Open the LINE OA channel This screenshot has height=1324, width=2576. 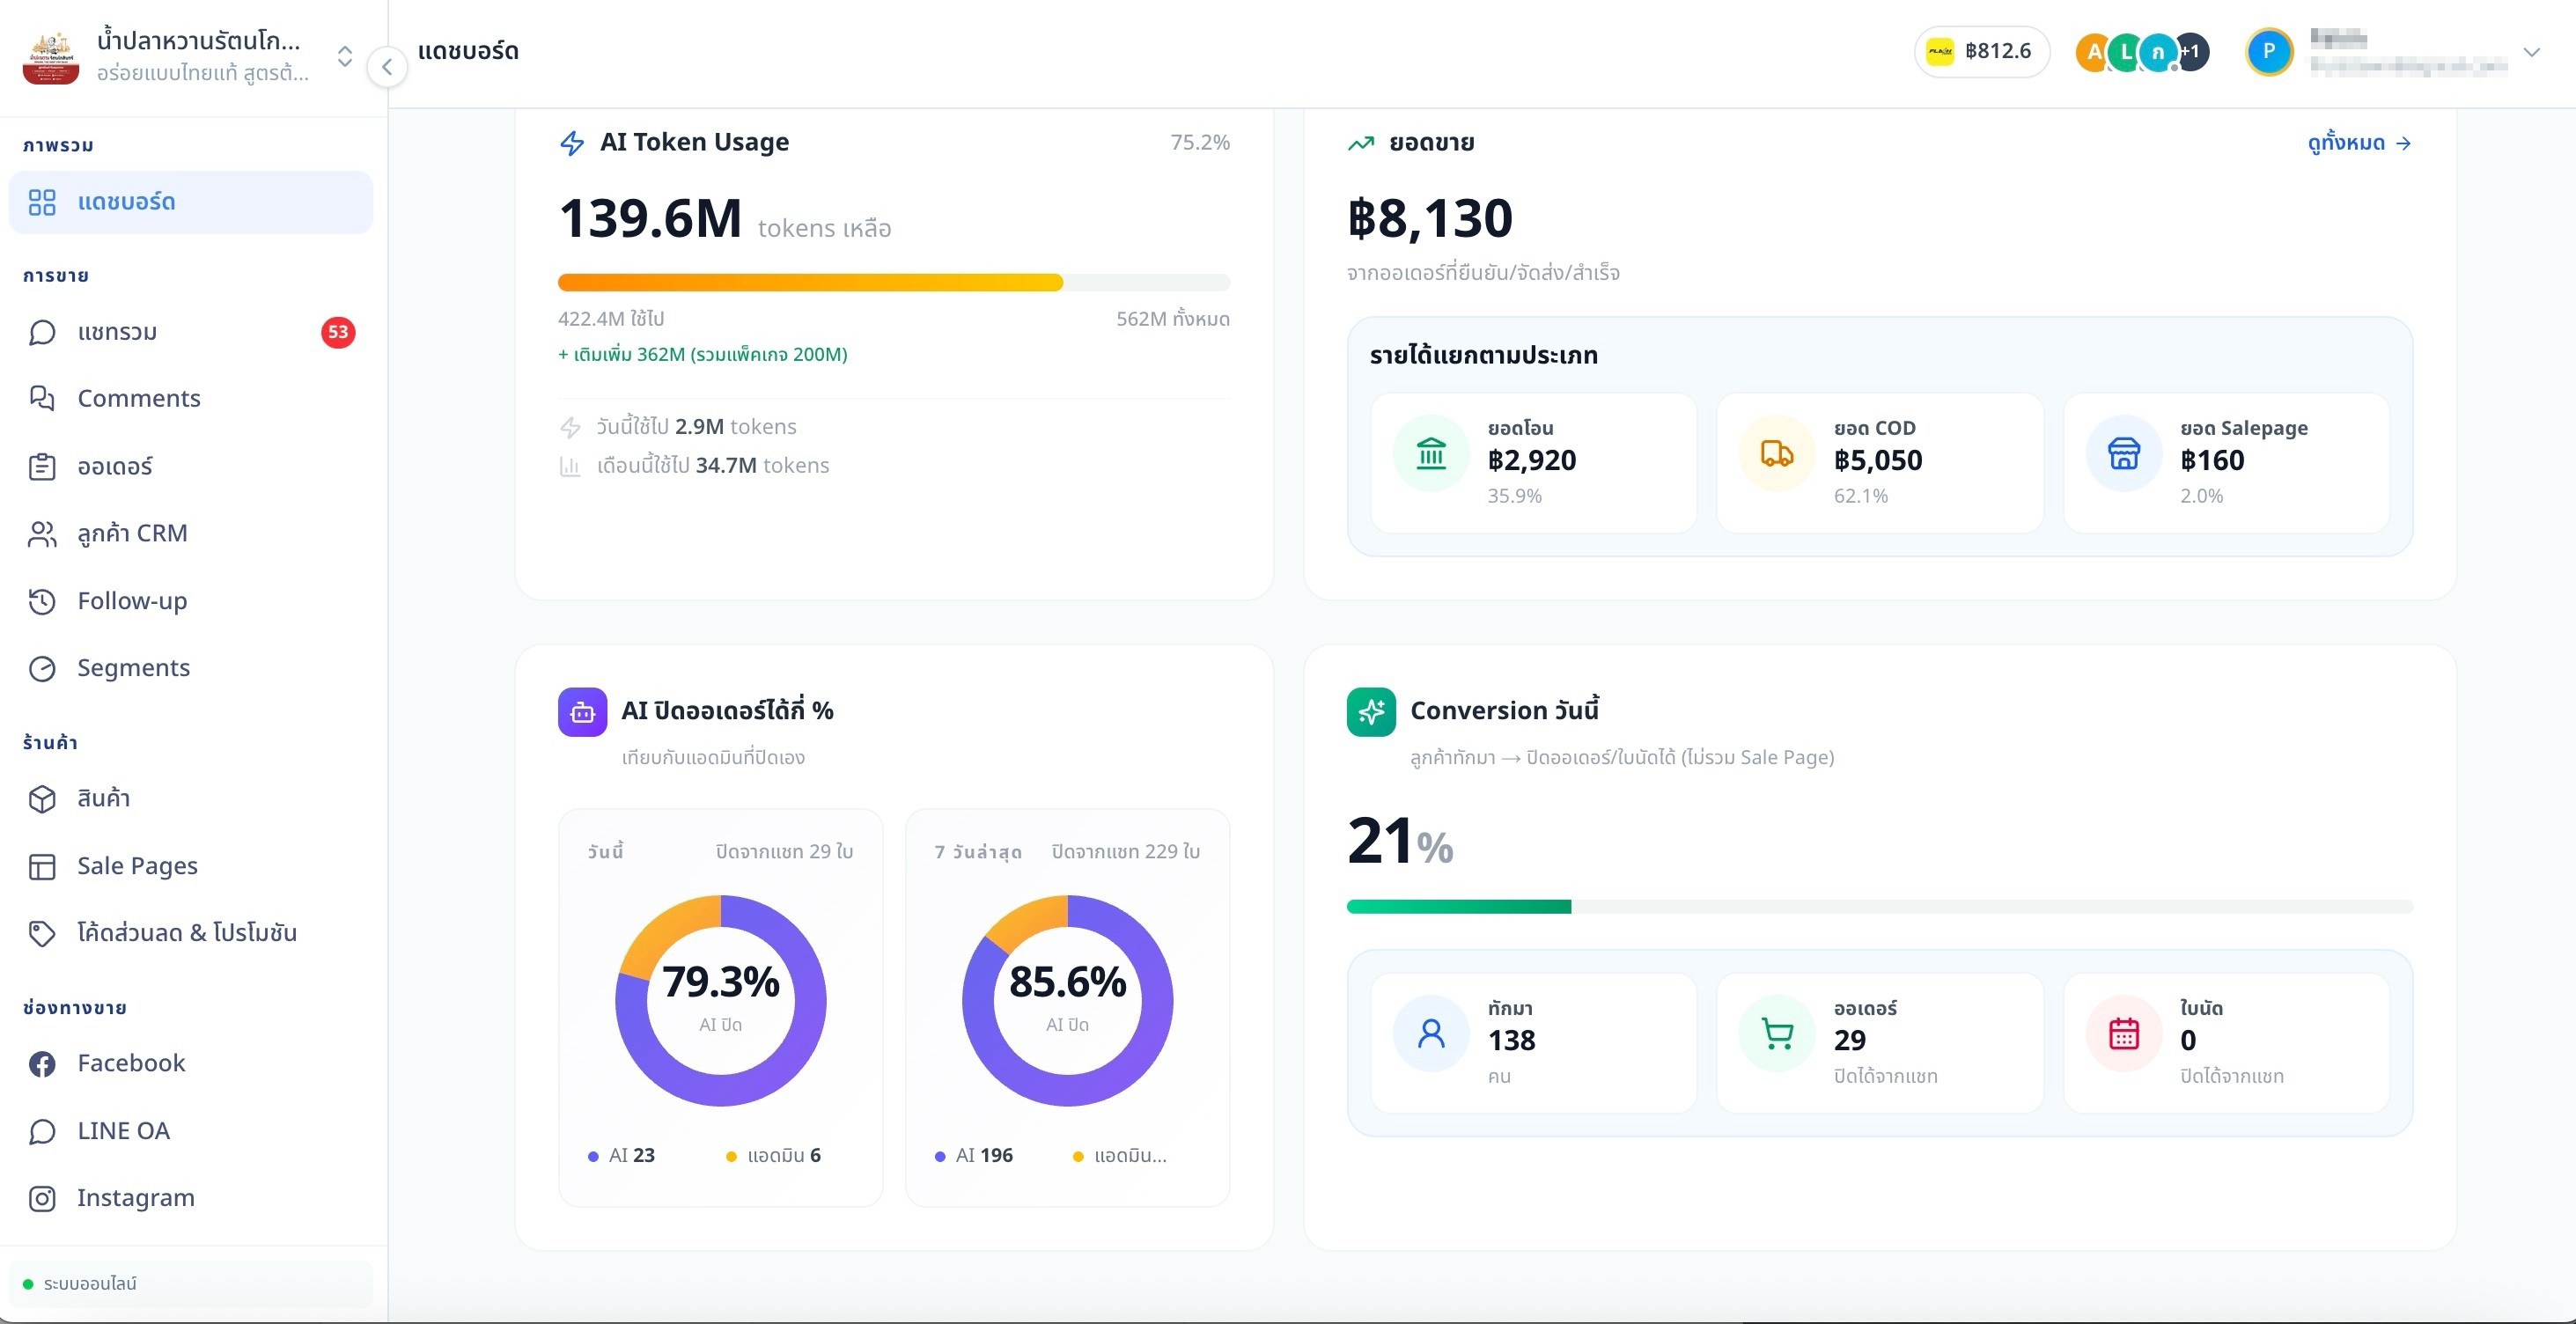[191, 1131]
